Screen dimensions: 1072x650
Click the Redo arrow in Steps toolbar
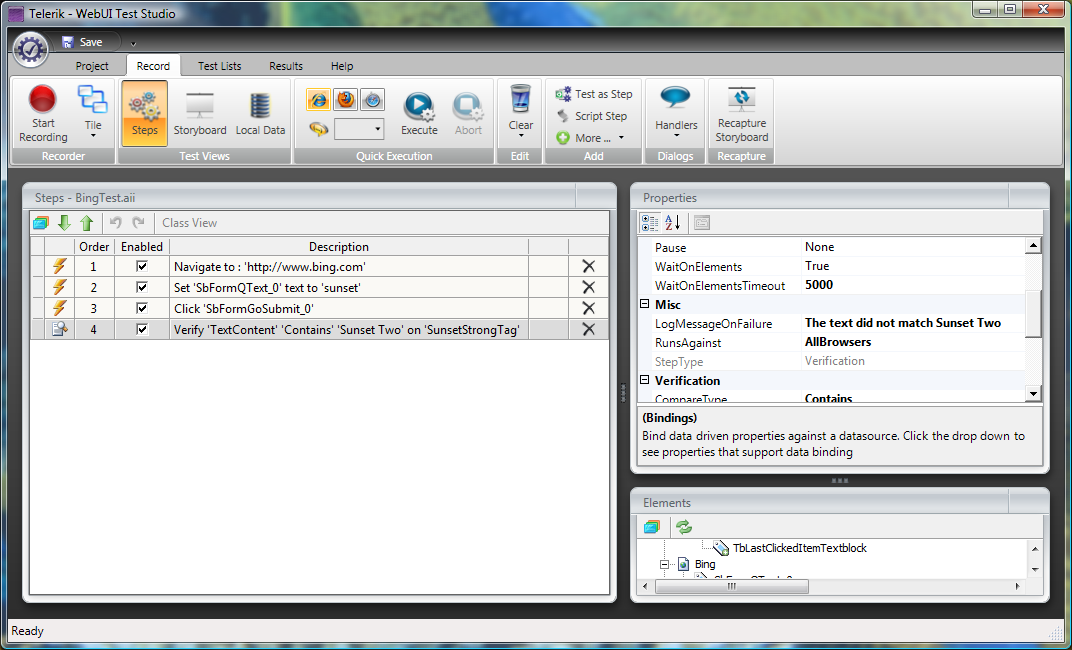(x=138, y=223)
